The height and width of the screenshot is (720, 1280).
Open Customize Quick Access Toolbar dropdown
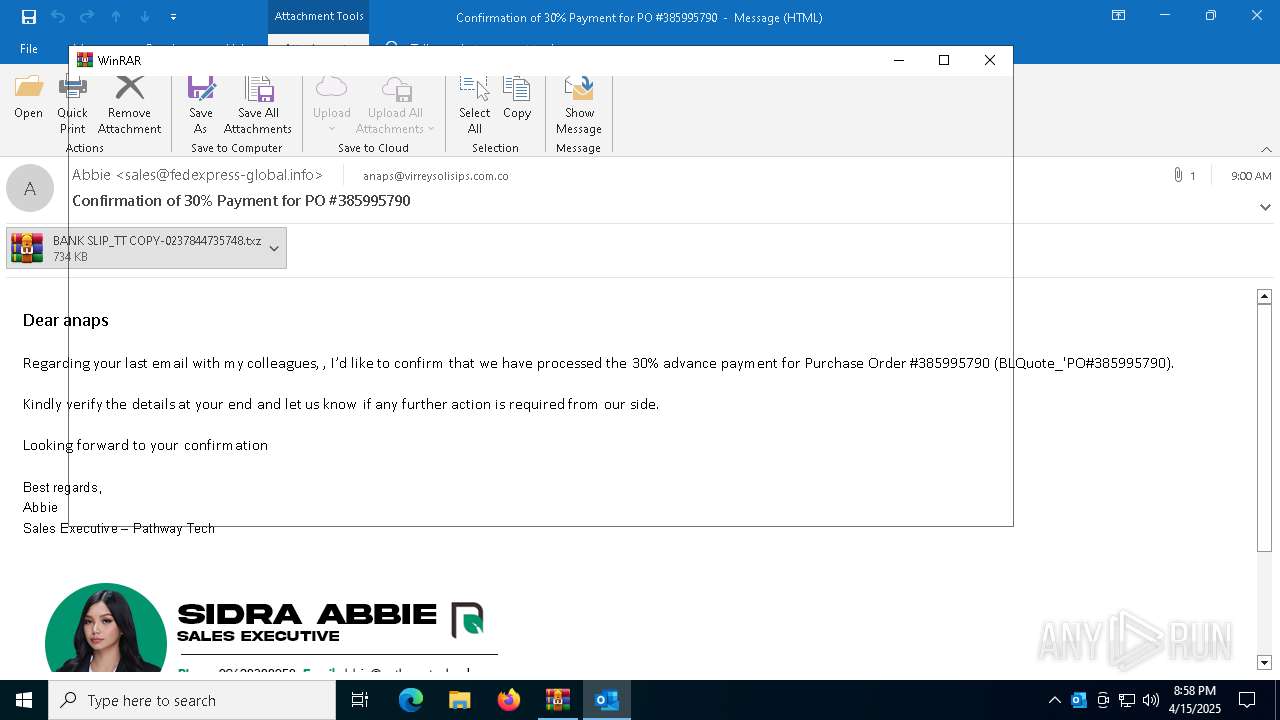174,17
